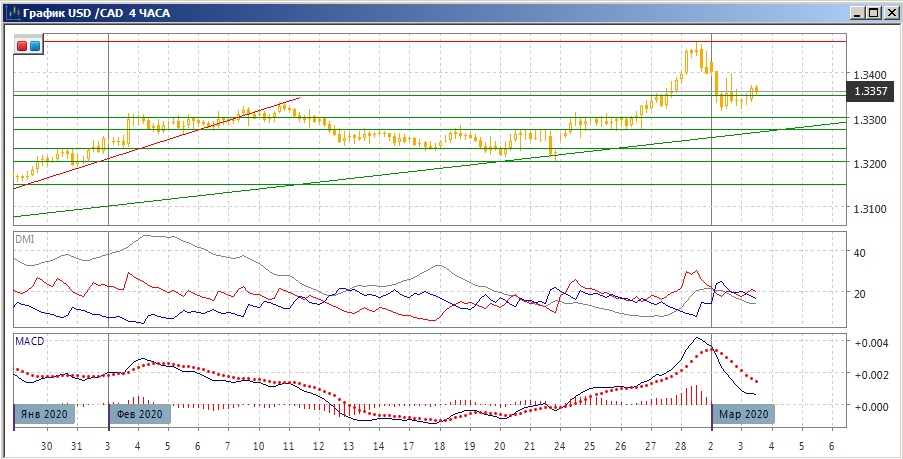Click the DMI indicator label
The width and height of the screenshot is (903, 459).
(x=23, y=239)
